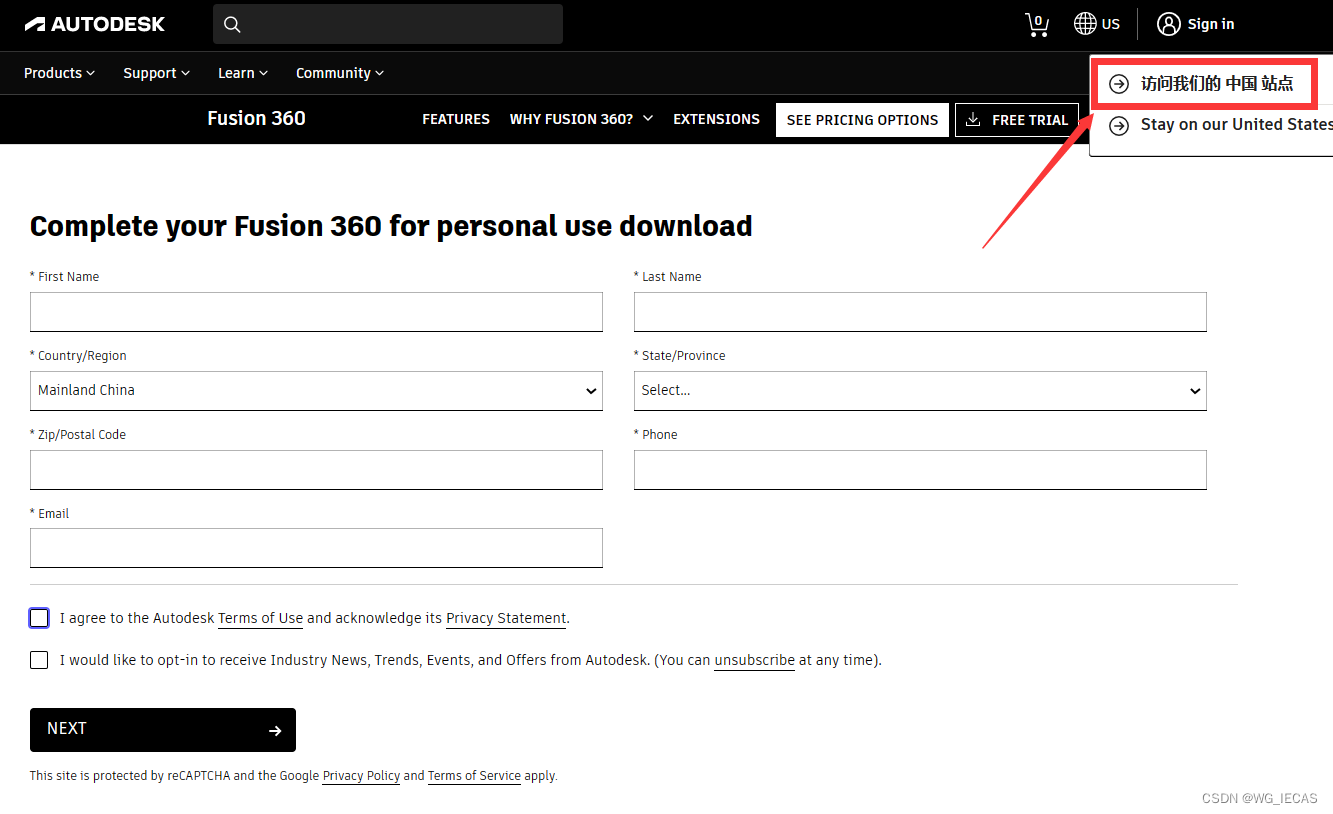This screenshot has height=814, width=1333.
Task: Click SEE PRICING OPTIONS button
Action: tap(862, 120)
